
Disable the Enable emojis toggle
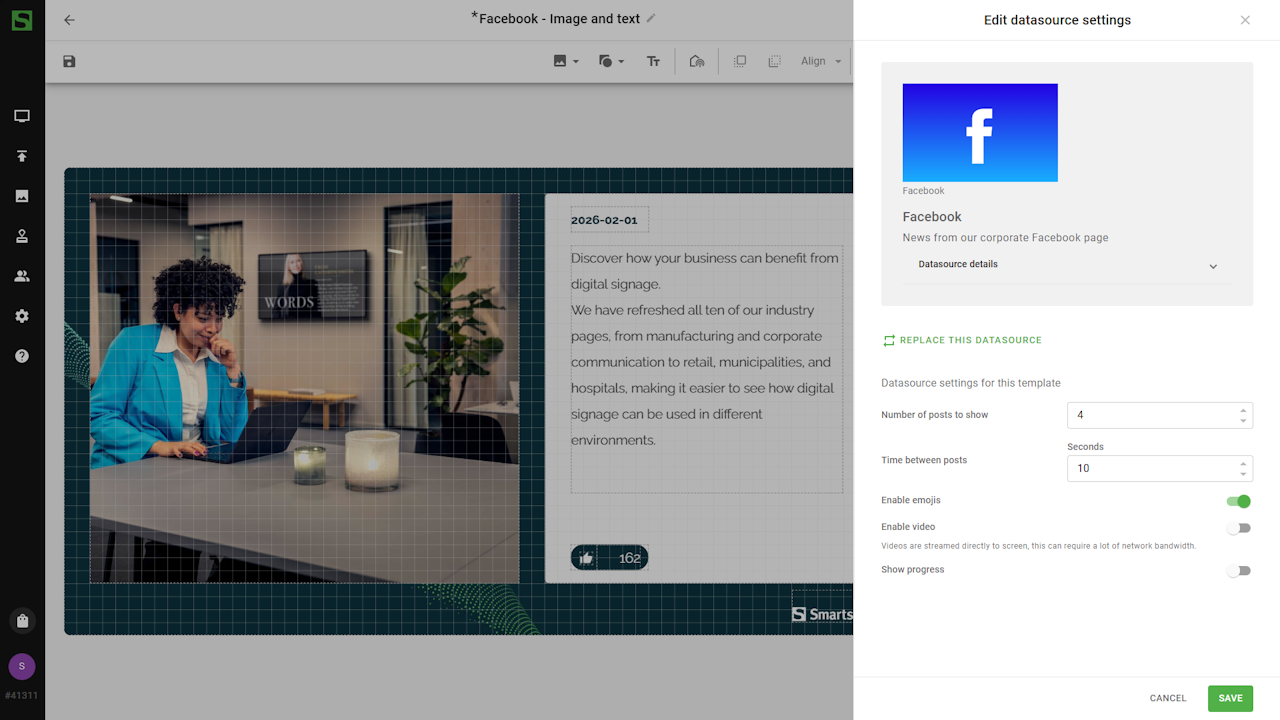[1239, 501]
